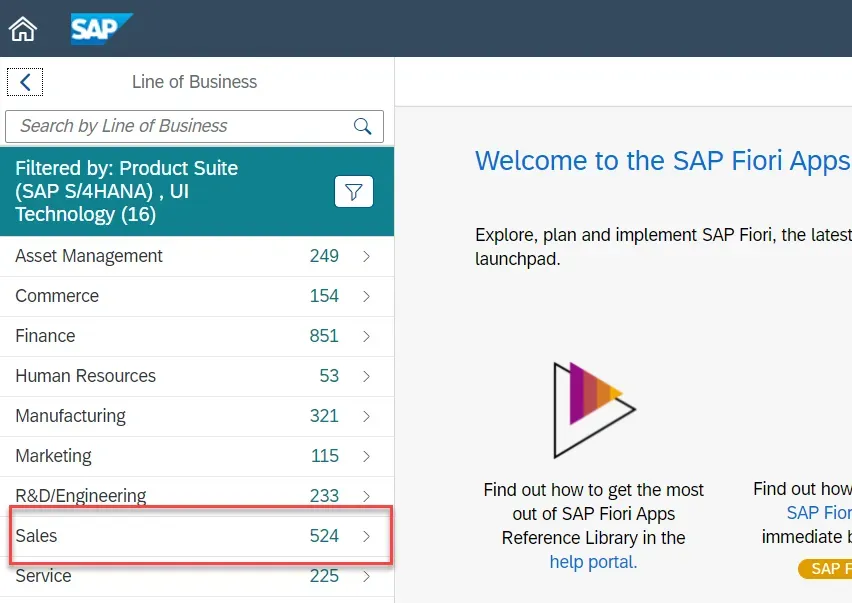Click the Sales row chevron arrow
The height and width of the screenshot is (603, 852).
367,537
